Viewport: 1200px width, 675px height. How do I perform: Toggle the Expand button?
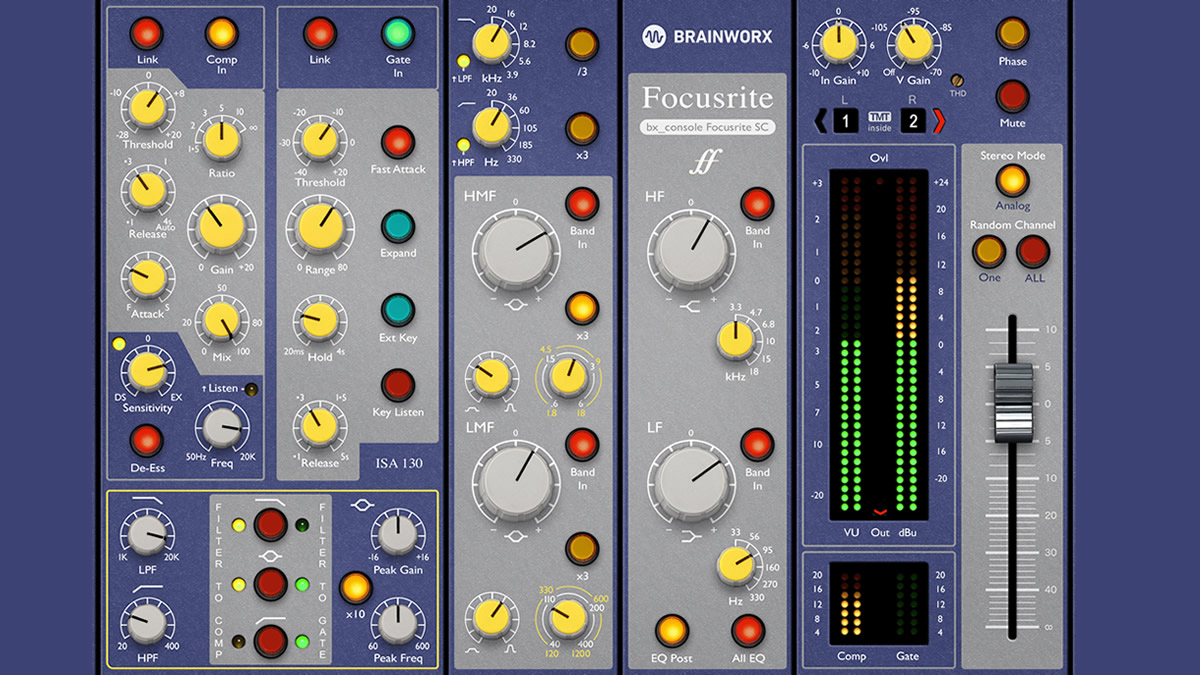click(x=398, y=226)
